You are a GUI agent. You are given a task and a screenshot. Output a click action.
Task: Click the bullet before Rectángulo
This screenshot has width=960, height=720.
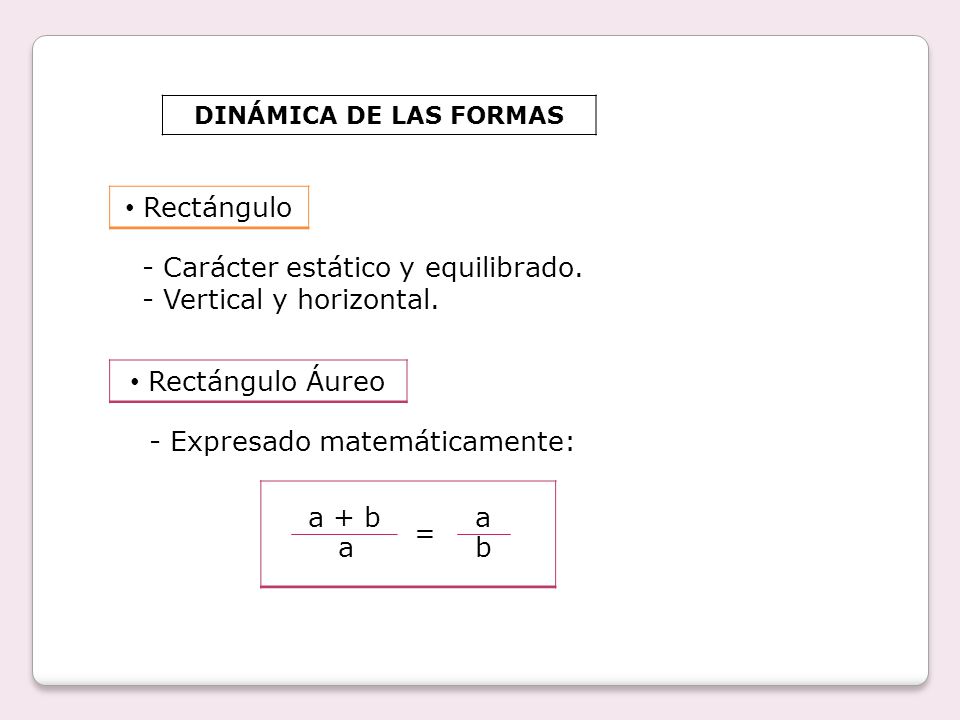tap(129, 209)
